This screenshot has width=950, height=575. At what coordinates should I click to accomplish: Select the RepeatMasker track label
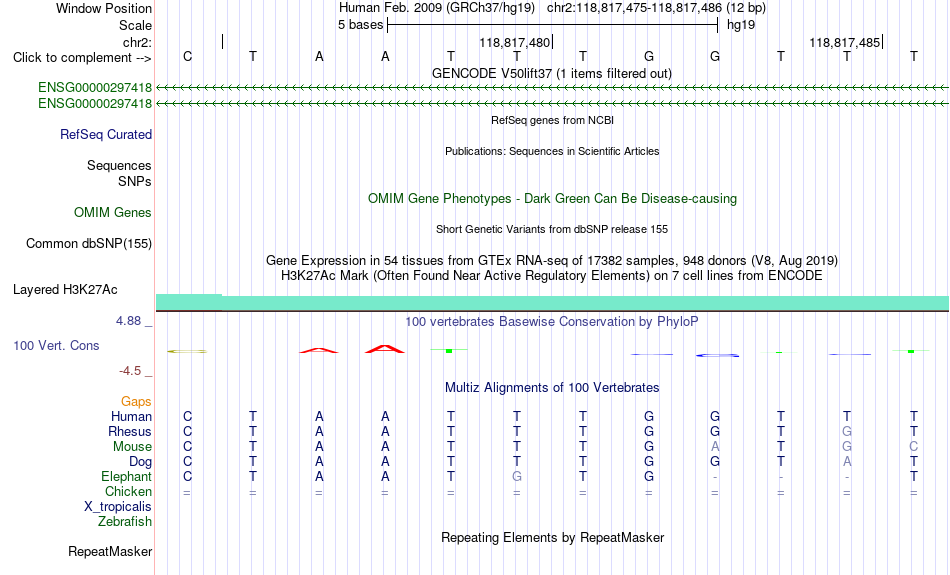(x=110, y=551)
